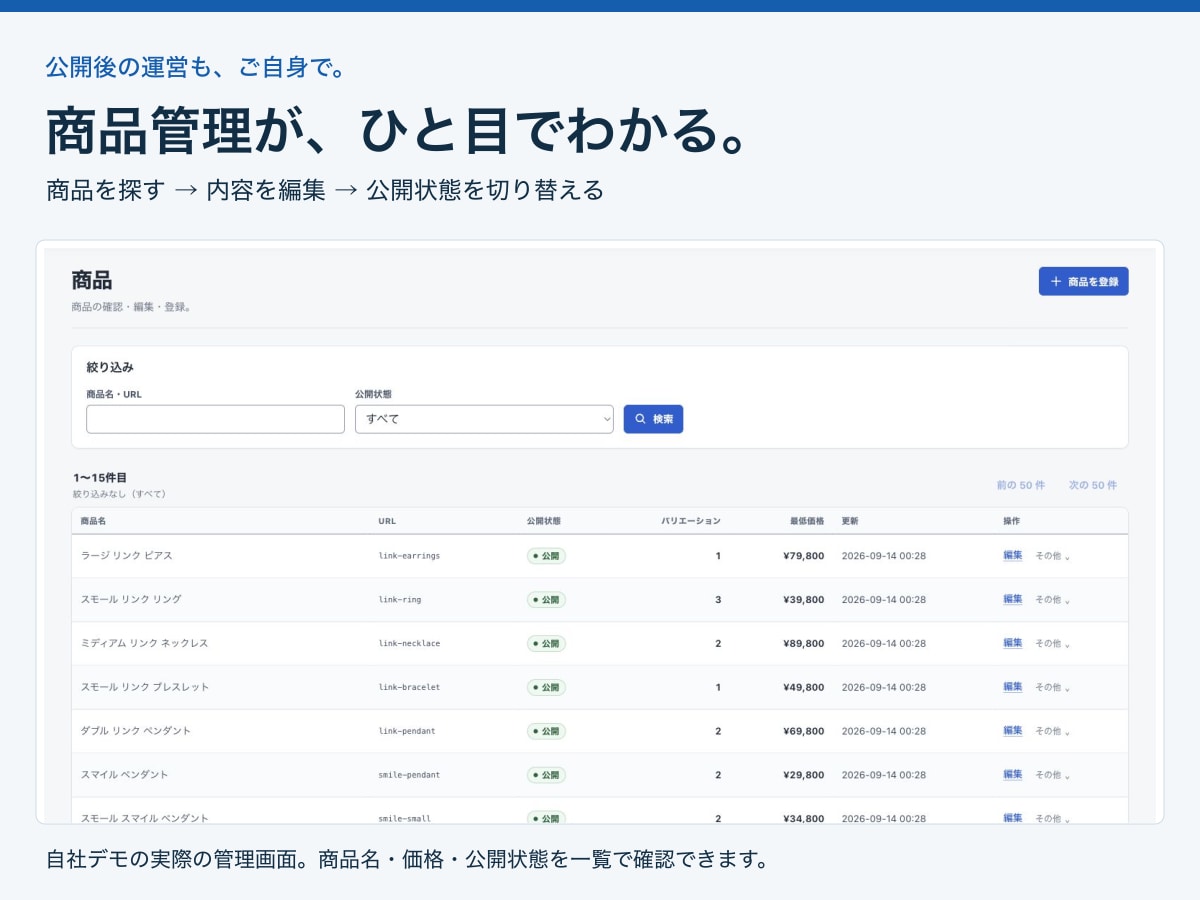Click the ¥79,800 price cell
This screenshot has height=900, width=1200.
[804, 556]
